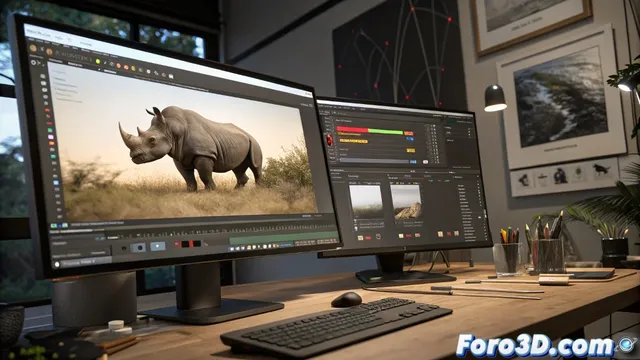This screenshot has width=640, height=360.
Task: Select the yellow bar under the red-green bar
Action: tap(353, 141)
